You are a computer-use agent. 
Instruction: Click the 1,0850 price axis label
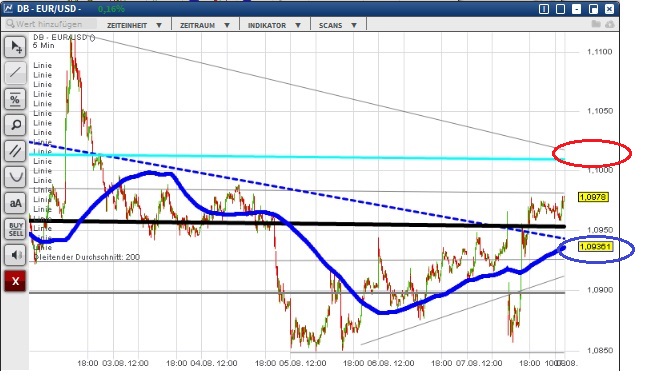point(600,350)
